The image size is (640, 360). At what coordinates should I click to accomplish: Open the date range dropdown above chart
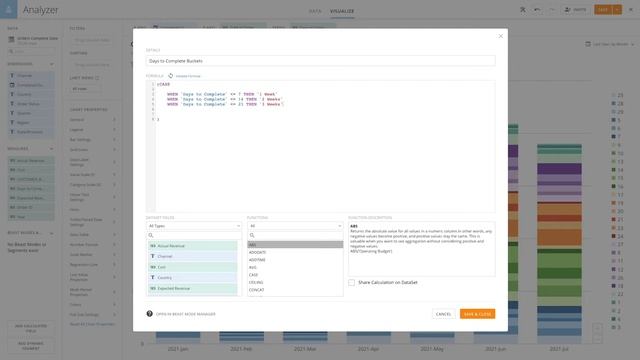(610, 44)
